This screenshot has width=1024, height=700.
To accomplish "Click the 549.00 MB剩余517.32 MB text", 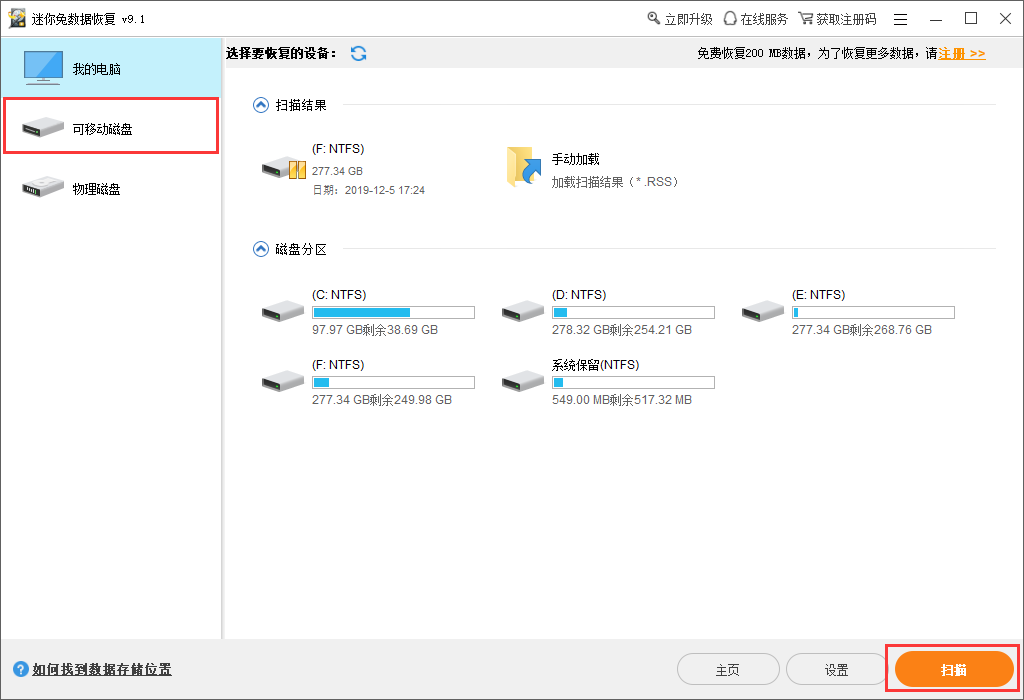I will pyautogui.click(x=622, y=400).
